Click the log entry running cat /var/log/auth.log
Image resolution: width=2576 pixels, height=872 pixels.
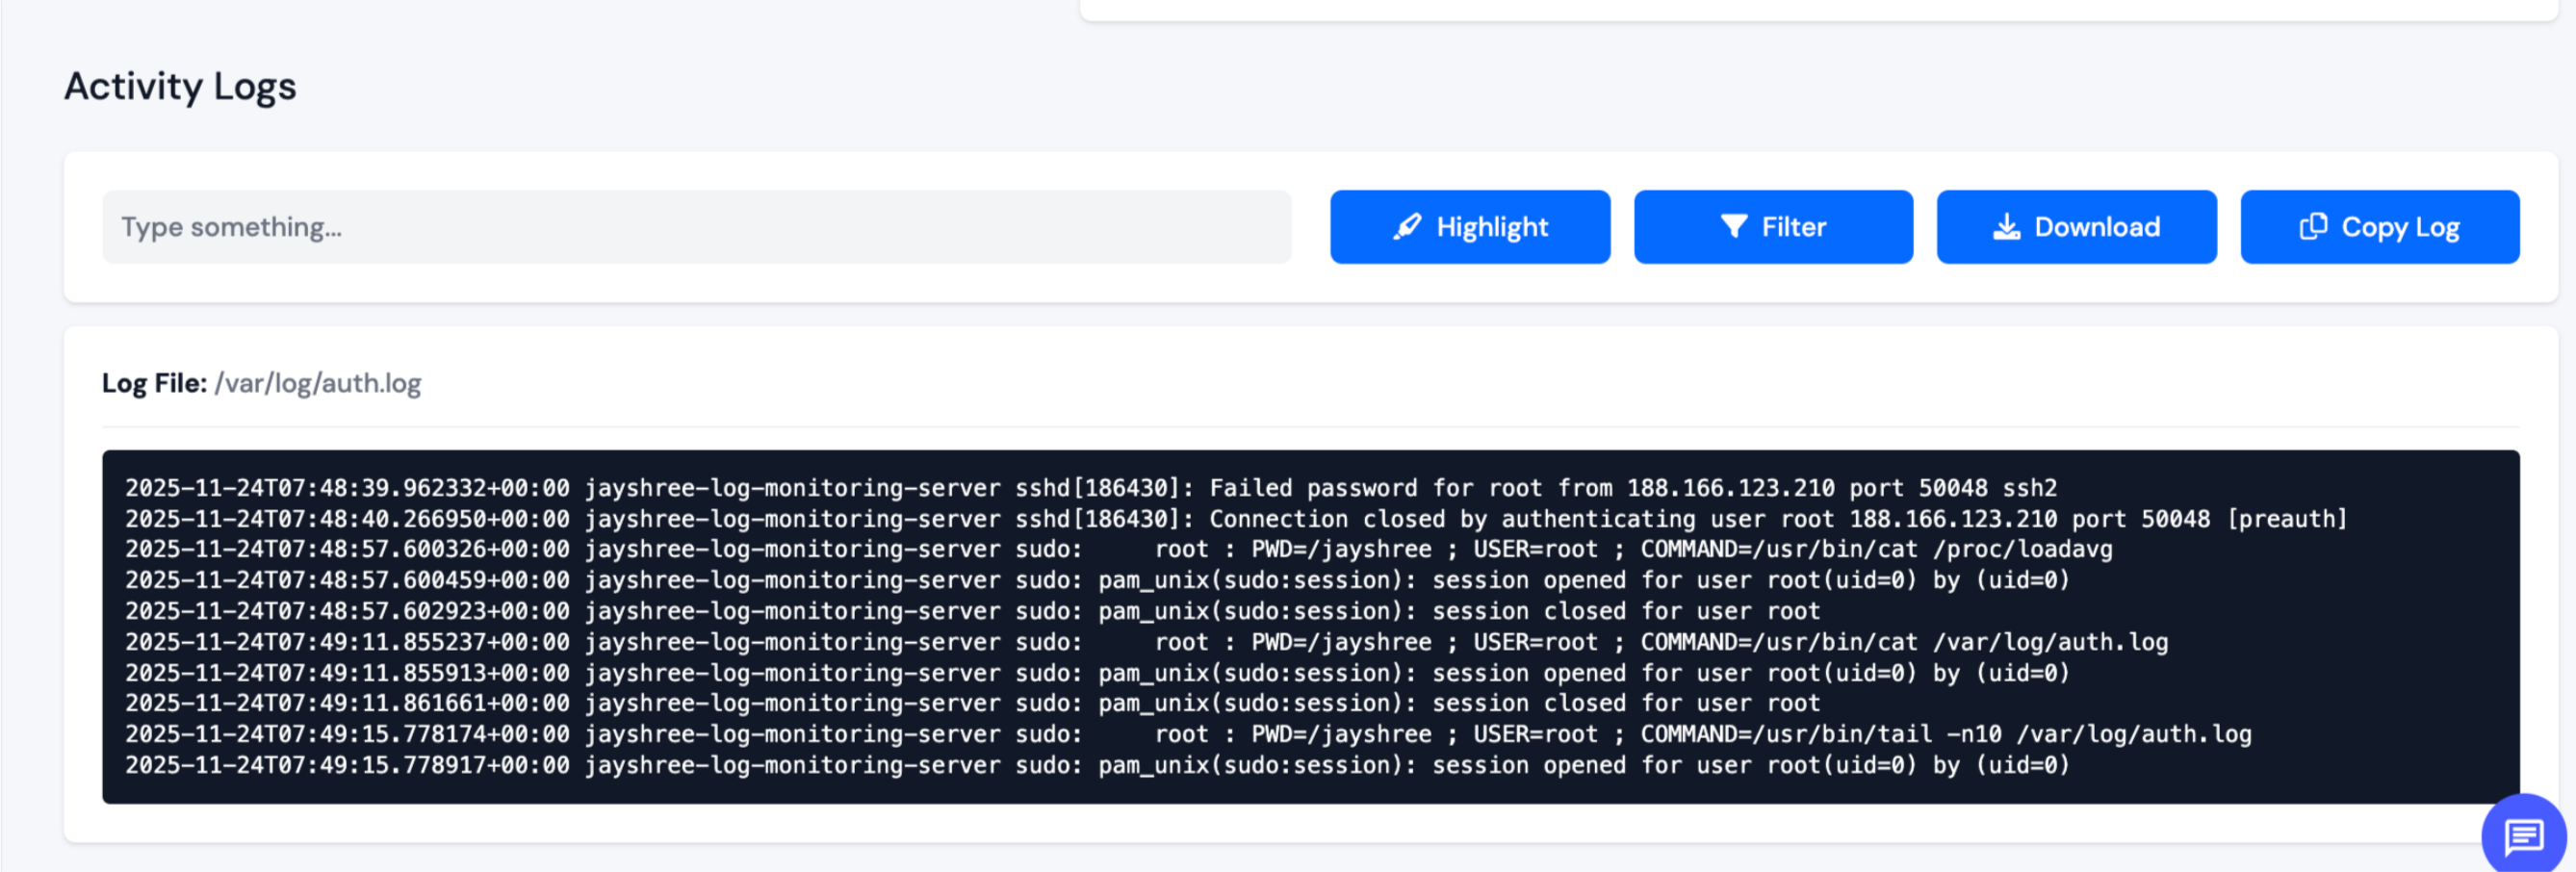(x=1146, y=642)
